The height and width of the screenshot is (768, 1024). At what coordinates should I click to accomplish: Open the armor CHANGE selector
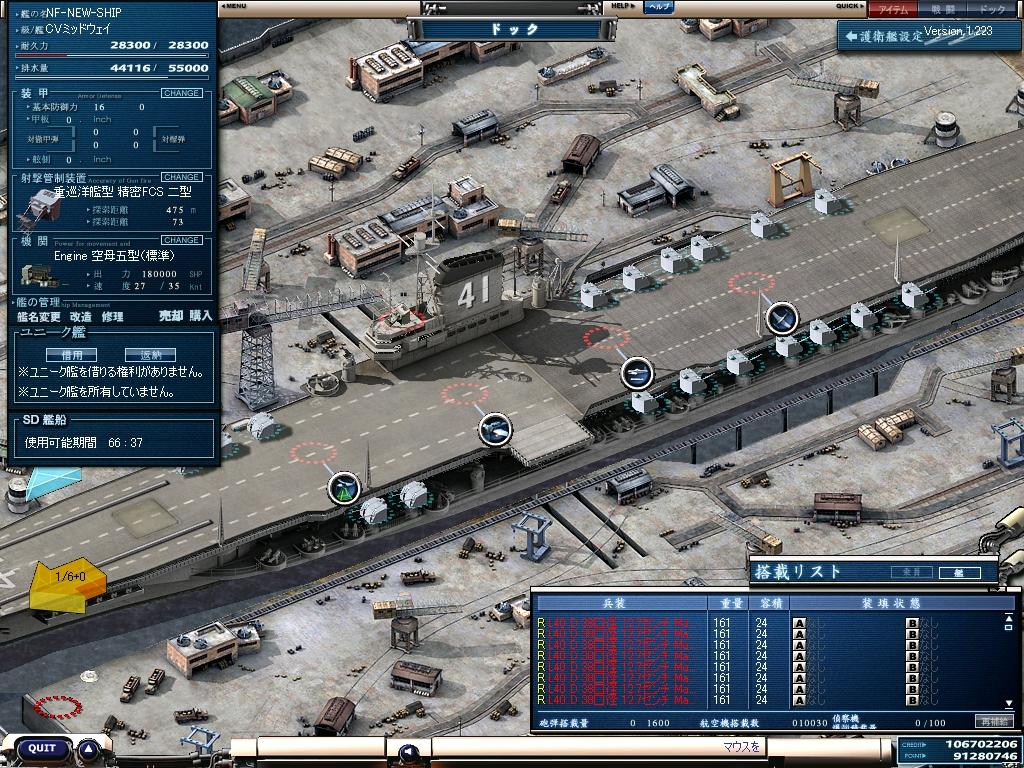coord(182,93)
